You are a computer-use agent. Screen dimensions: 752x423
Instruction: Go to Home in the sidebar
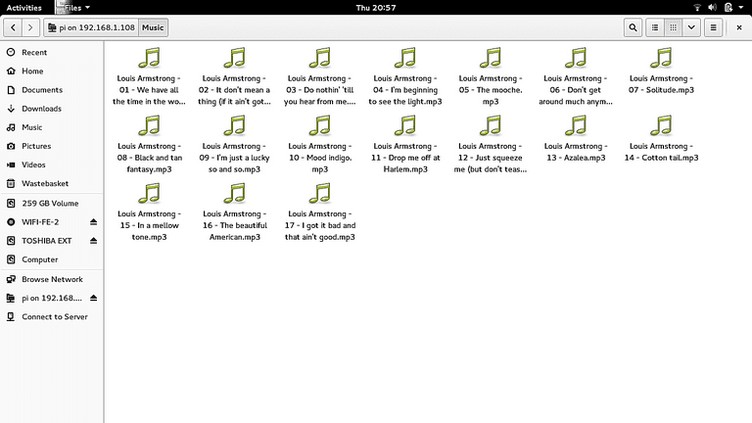pos(51,71)
